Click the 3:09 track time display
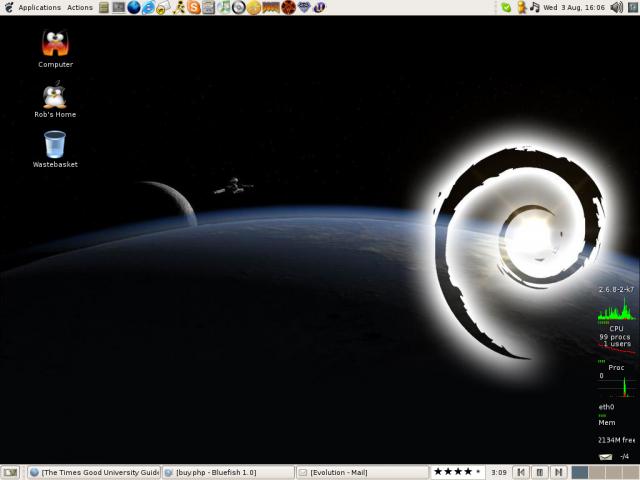Screen dimensions: 640x480 (x=499, y=473)
